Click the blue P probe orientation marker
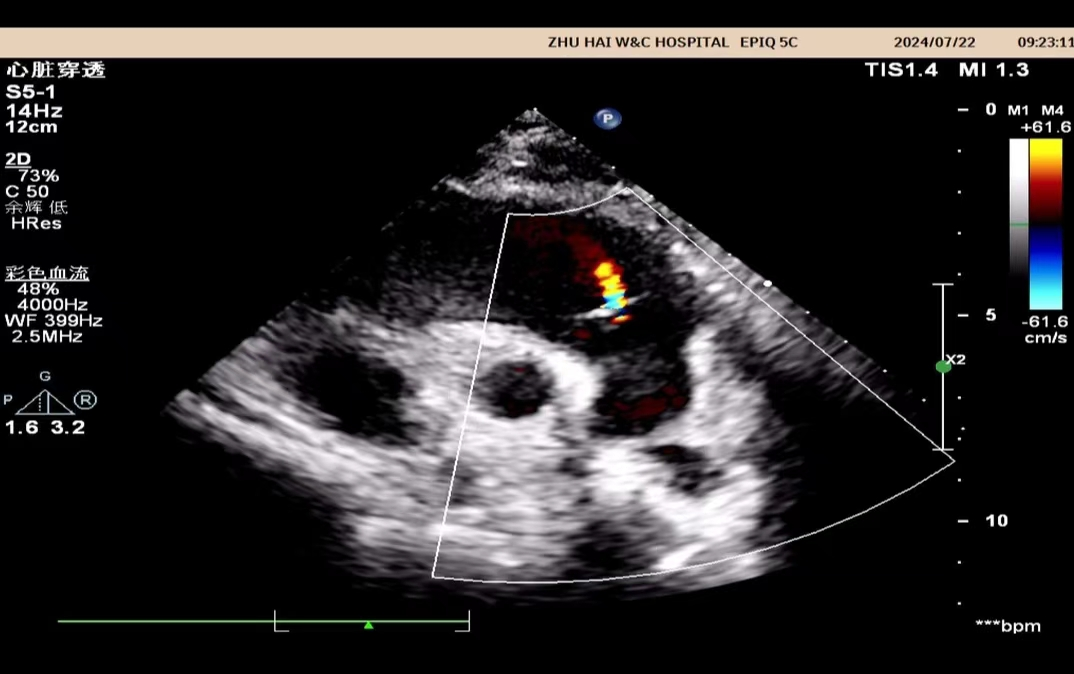The image size is (1074, 674). [x=607, y=119]
